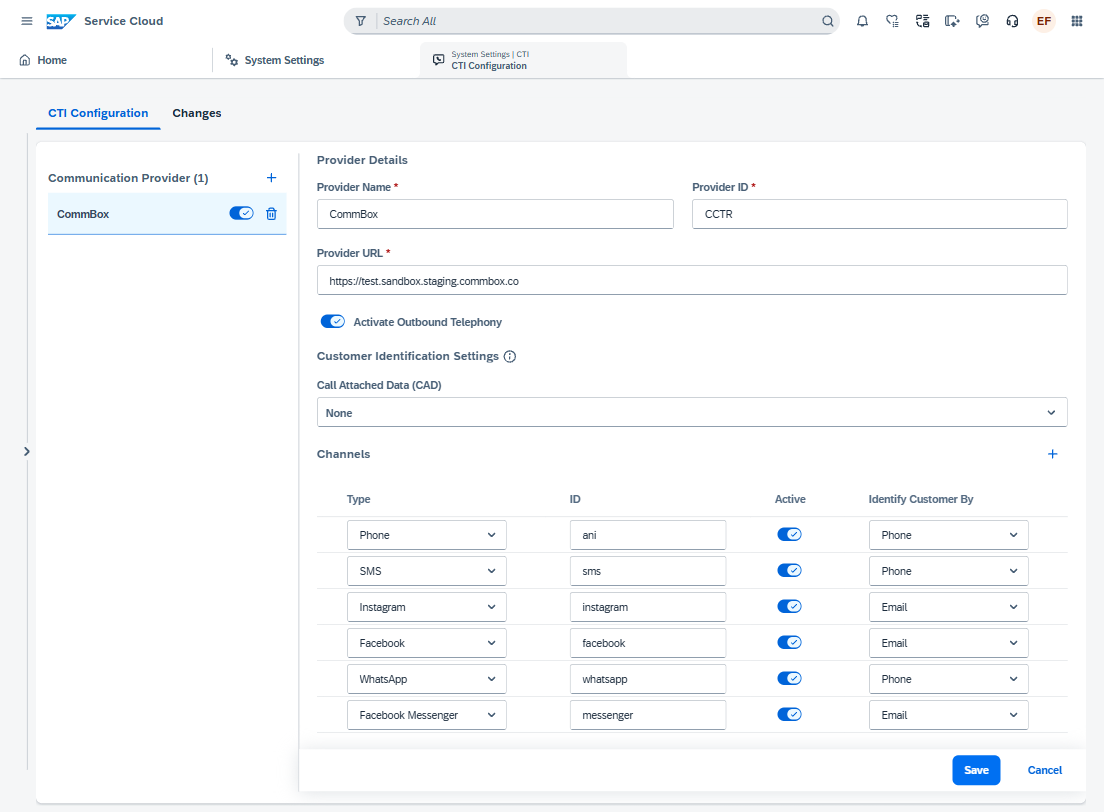Open the hamburger navigation menu

[27, 21]
